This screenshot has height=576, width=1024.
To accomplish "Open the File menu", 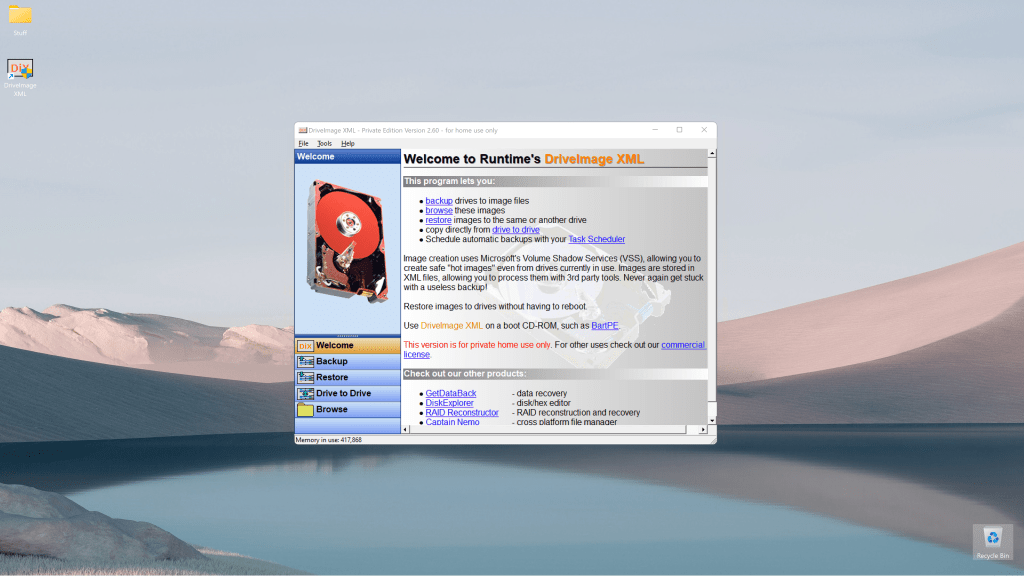I will 303,144.
